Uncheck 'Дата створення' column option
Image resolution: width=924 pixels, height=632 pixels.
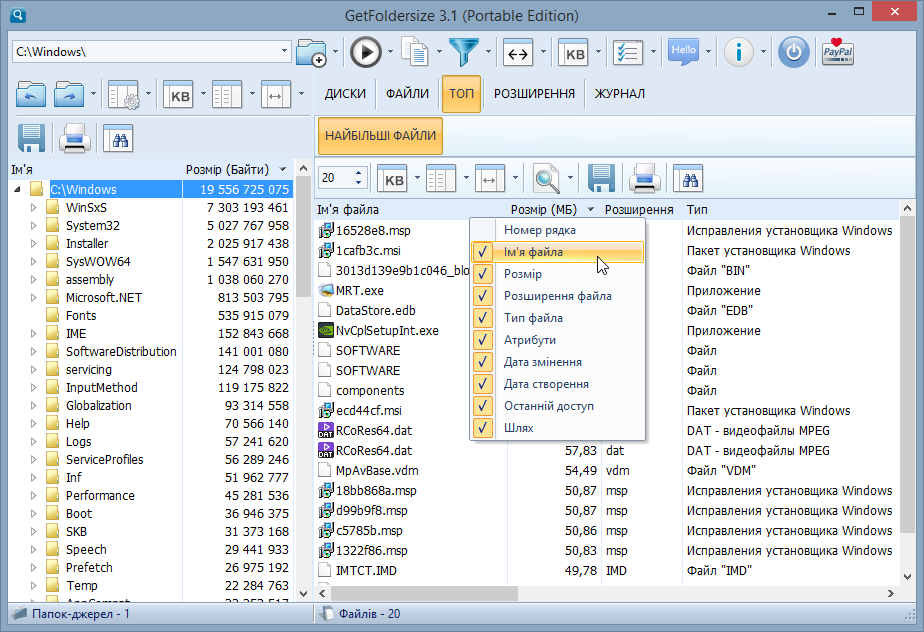(557, 384)
